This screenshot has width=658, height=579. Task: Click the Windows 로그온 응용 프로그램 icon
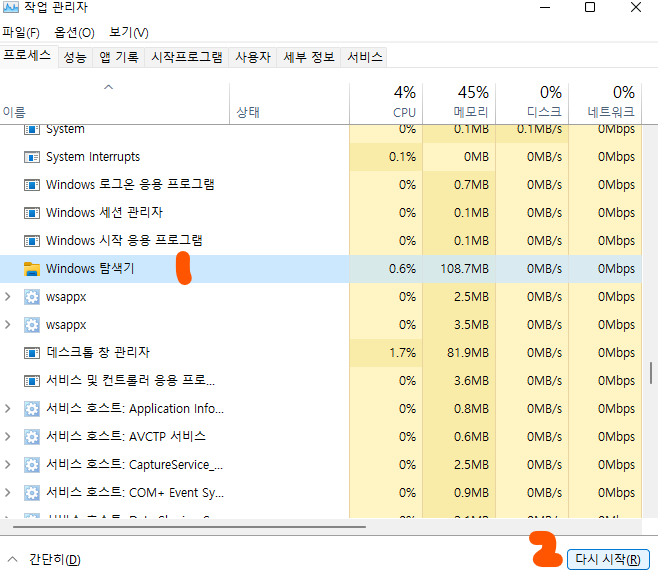32,185
